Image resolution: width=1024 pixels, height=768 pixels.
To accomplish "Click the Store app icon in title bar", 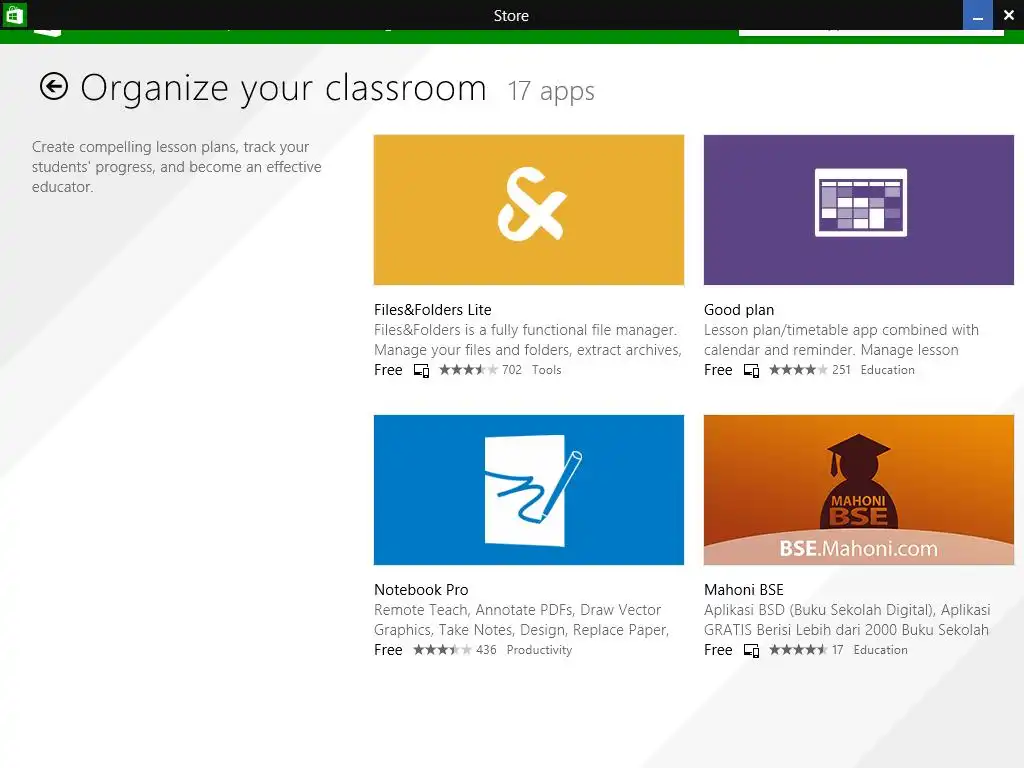I will 14,14.
